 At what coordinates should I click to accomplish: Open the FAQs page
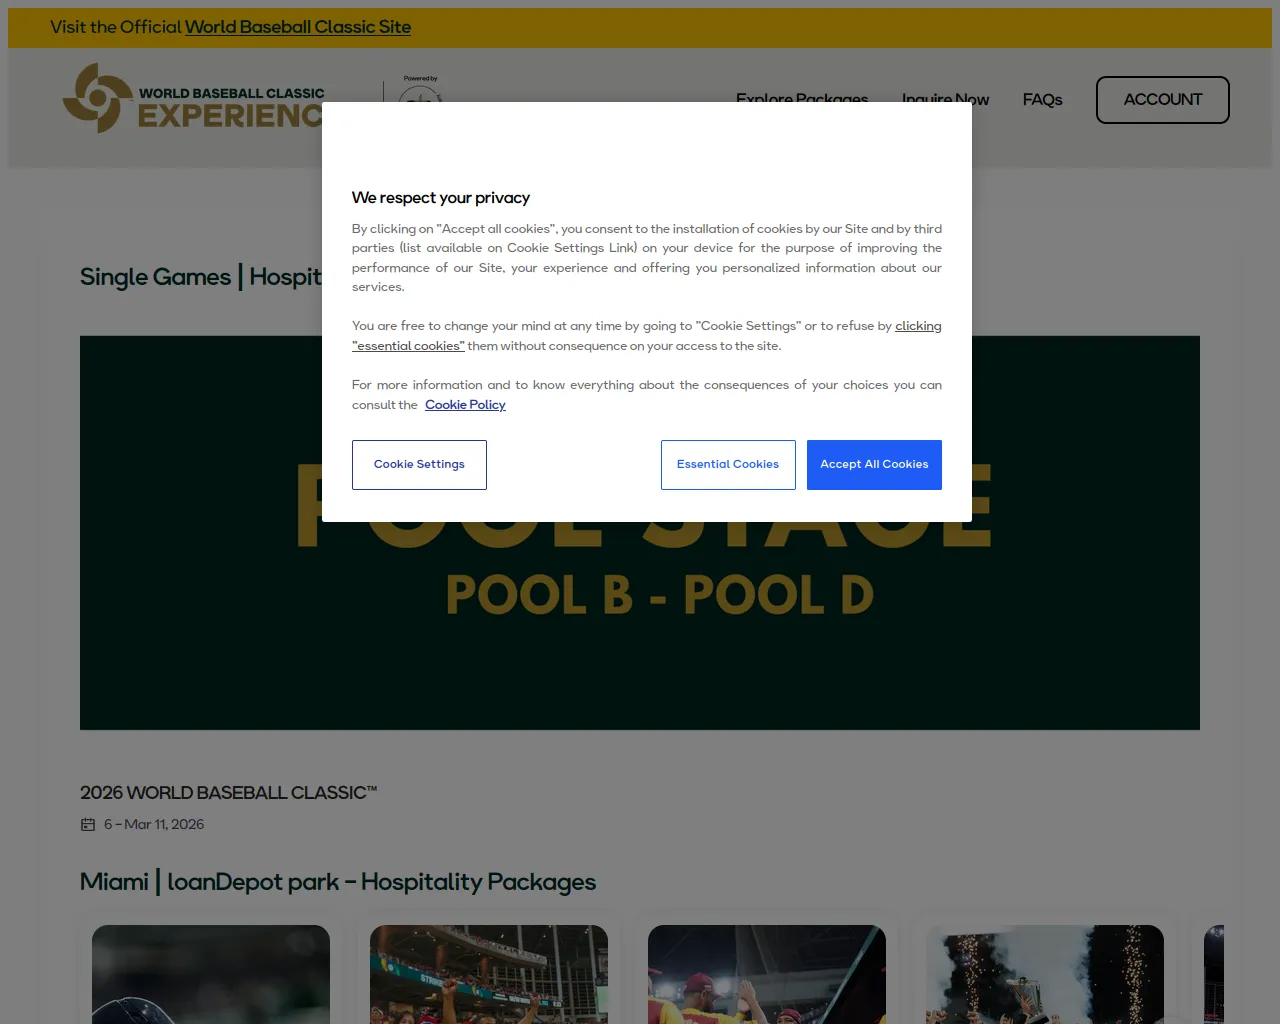pyautogui.click(x=1042, y=100)
